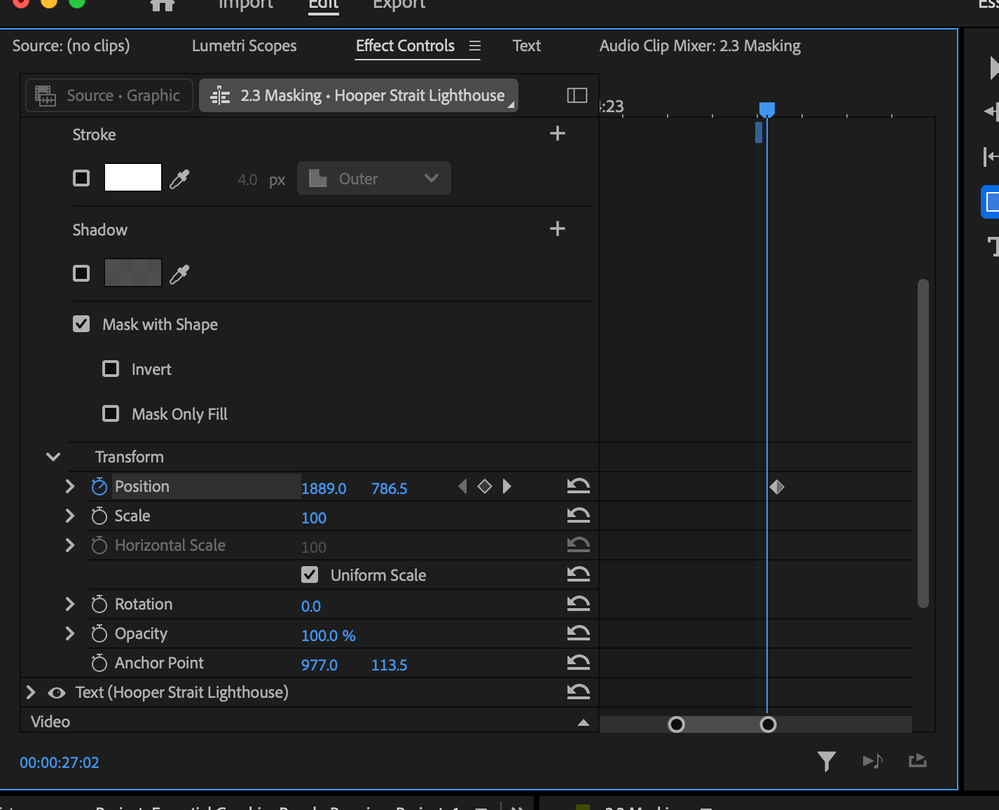Open the Outer stroke position dropdown
Image resolution: width=999 pixels, height=810 pixels.
pyautogui.click(x=374, y=178)
